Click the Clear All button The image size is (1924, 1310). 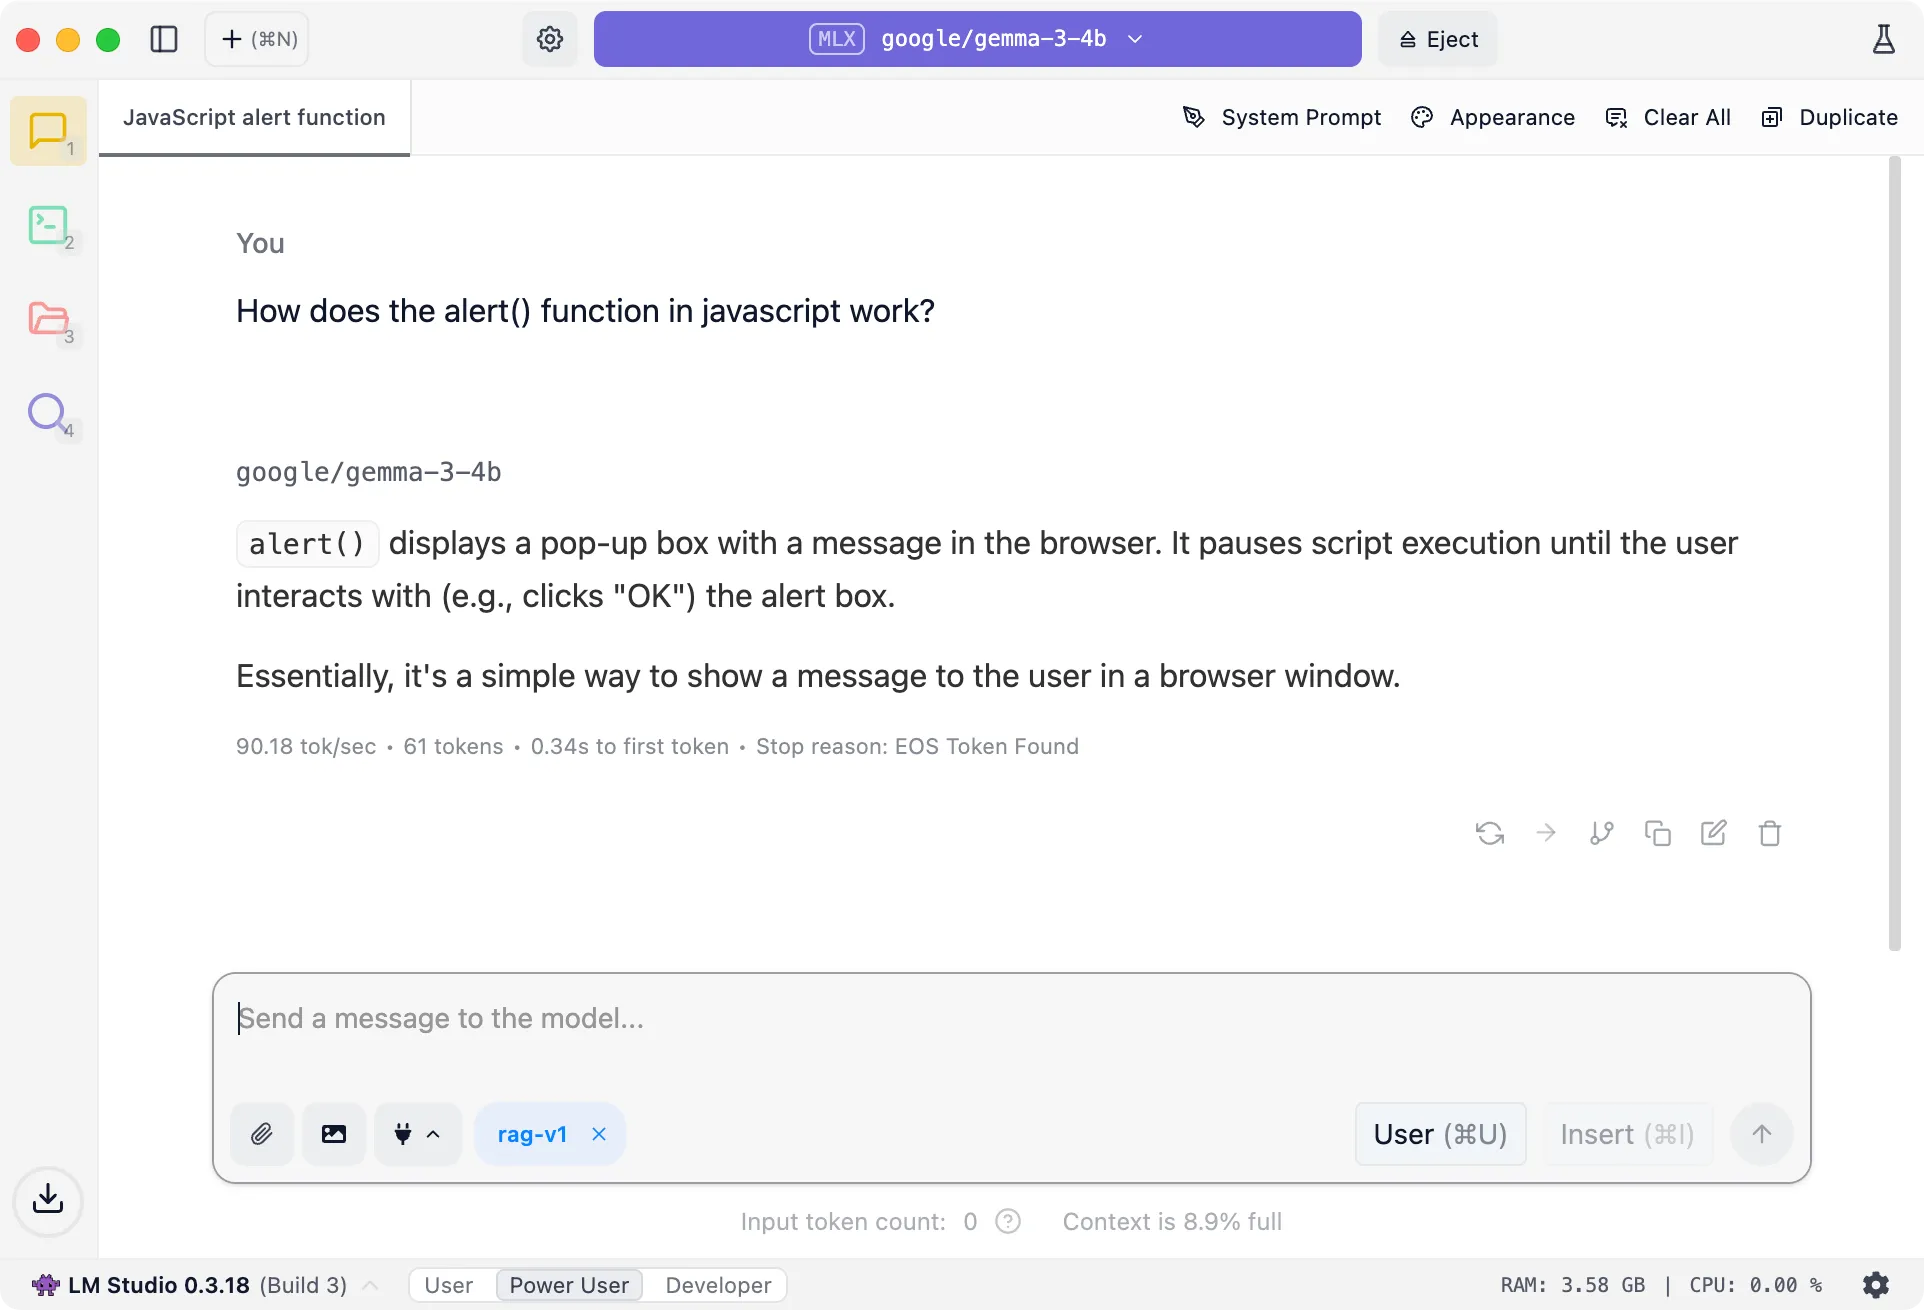click(1668, 117)
